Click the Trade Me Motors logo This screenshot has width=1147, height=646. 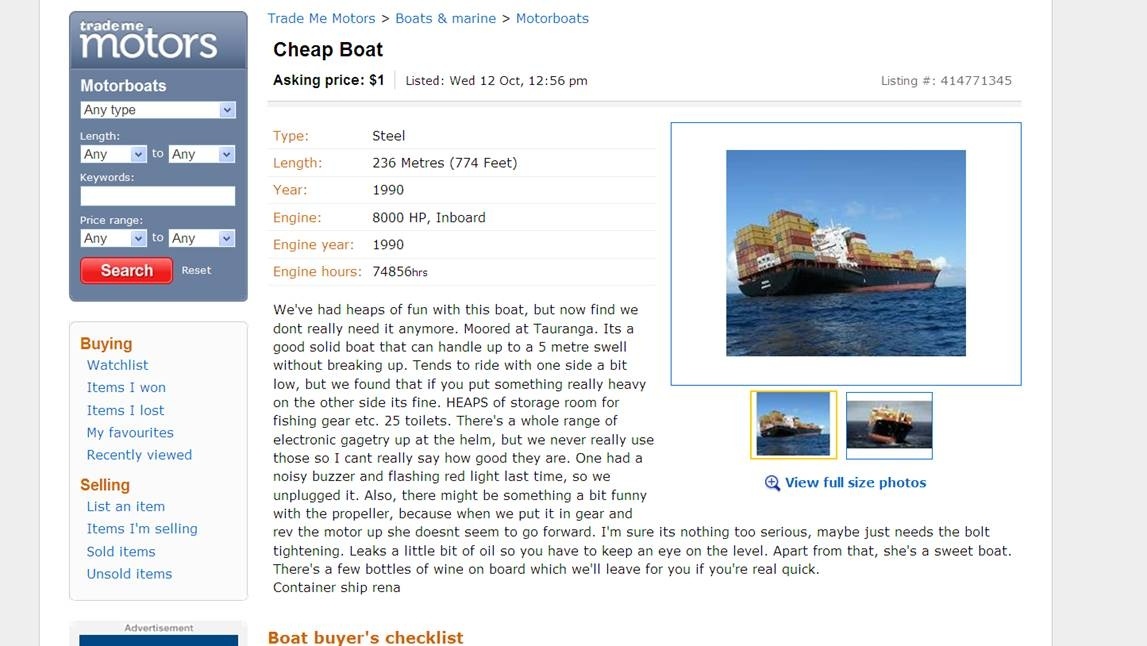tap(148, 40)
